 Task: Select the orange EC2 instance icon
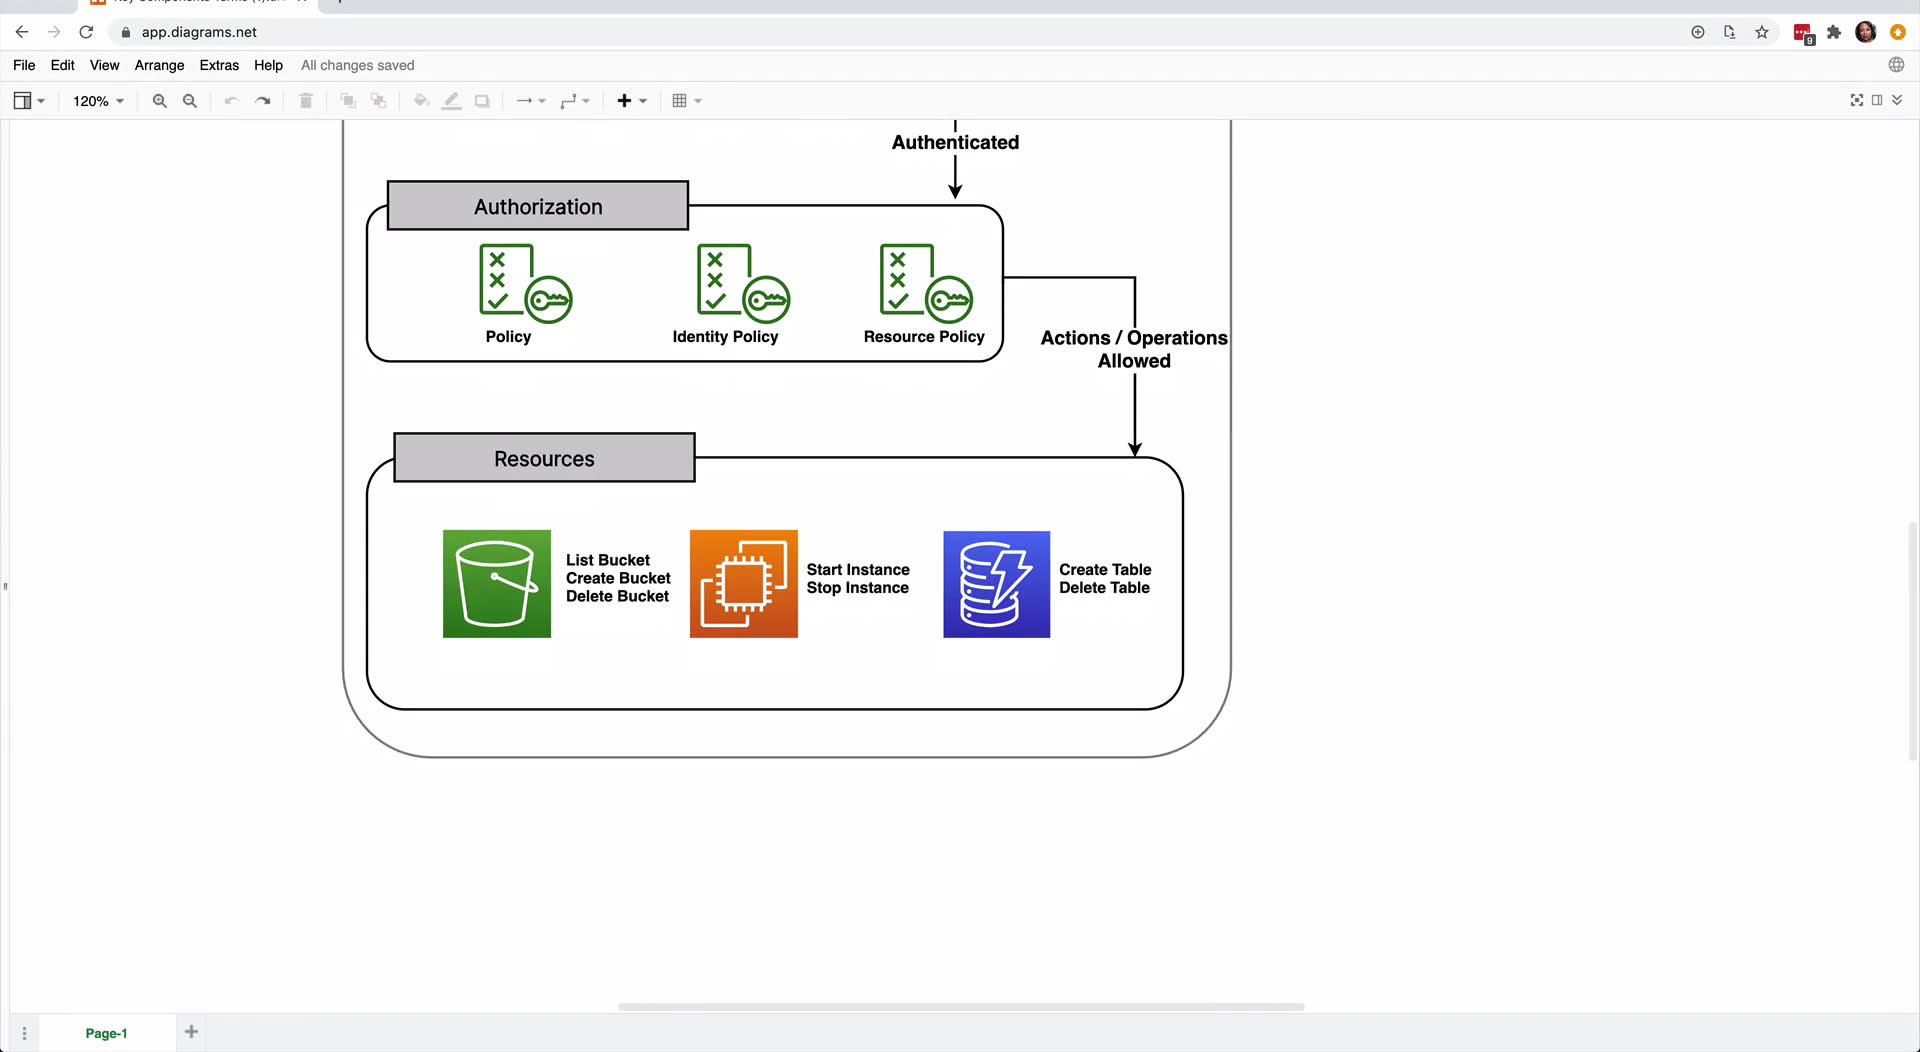[x=744, y=584]
